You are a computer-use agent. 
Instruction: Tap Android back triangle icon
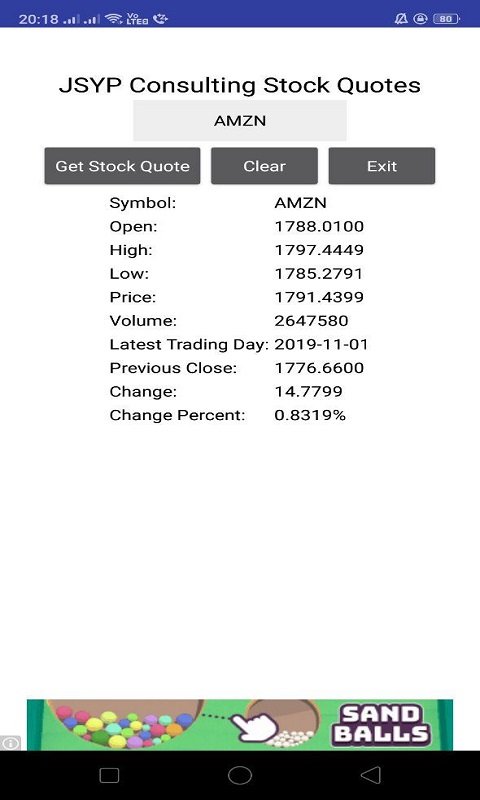tap(371, 775)
